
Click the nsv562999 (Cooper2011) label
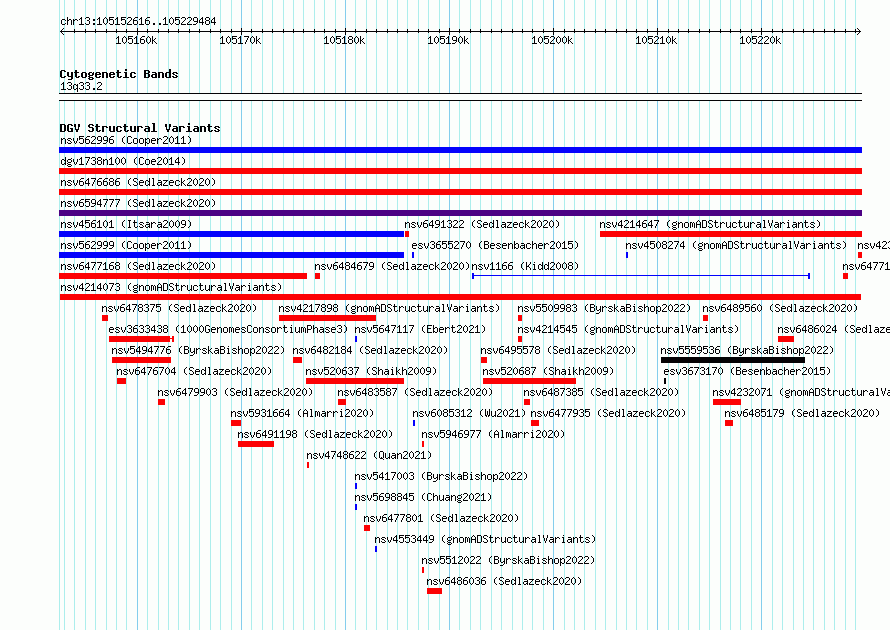(126, 245)
